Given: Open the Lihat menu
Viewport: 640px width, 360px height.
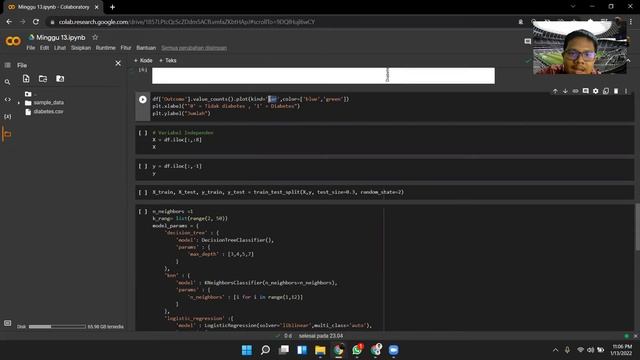Looking at the screenshot, I should 60,48.
